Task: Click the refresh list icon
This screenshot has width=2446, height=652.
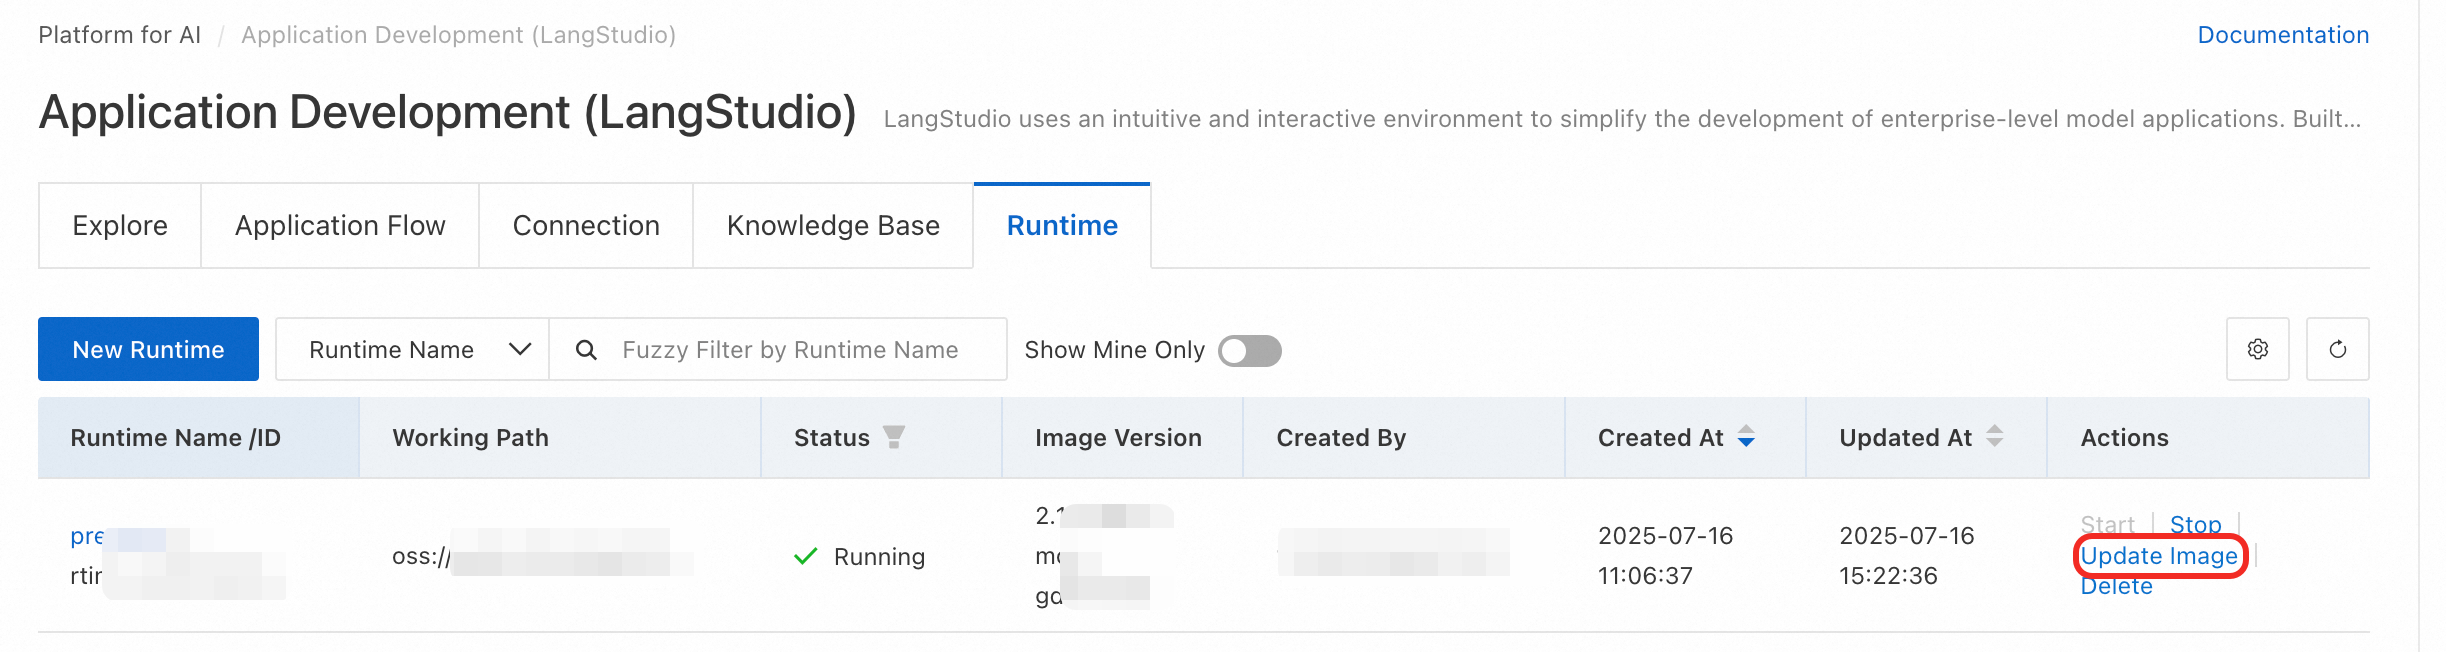Action: [x=2337, y=349]
